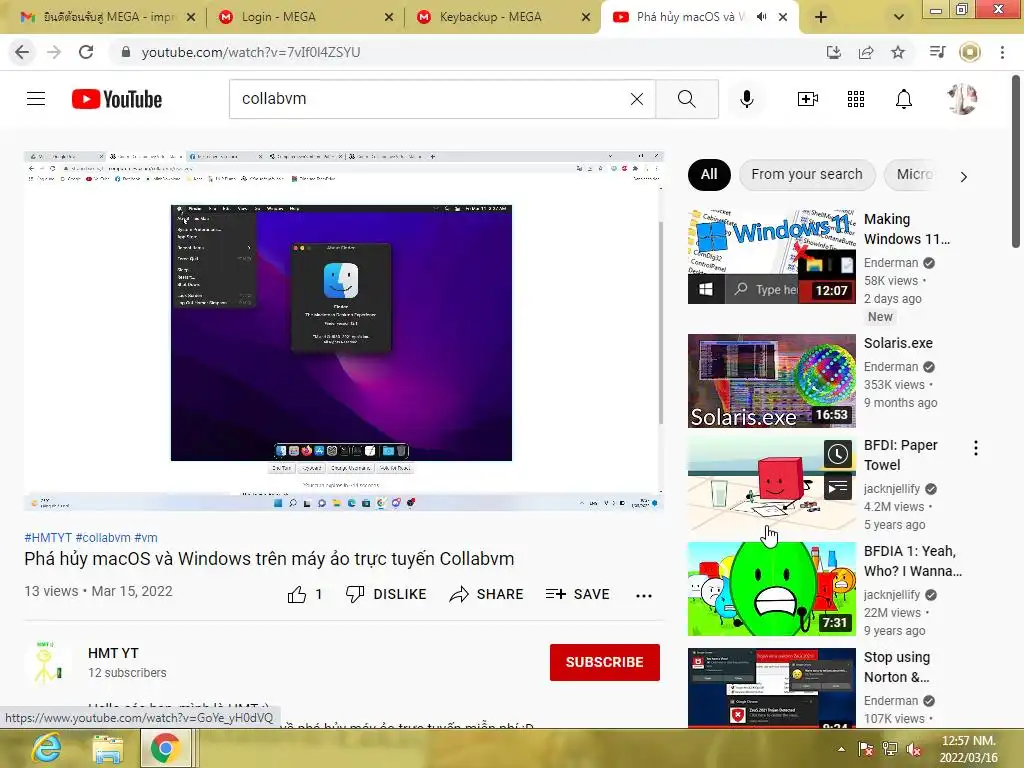
Task: Open a new browser tab
Action: click(821, 17)
